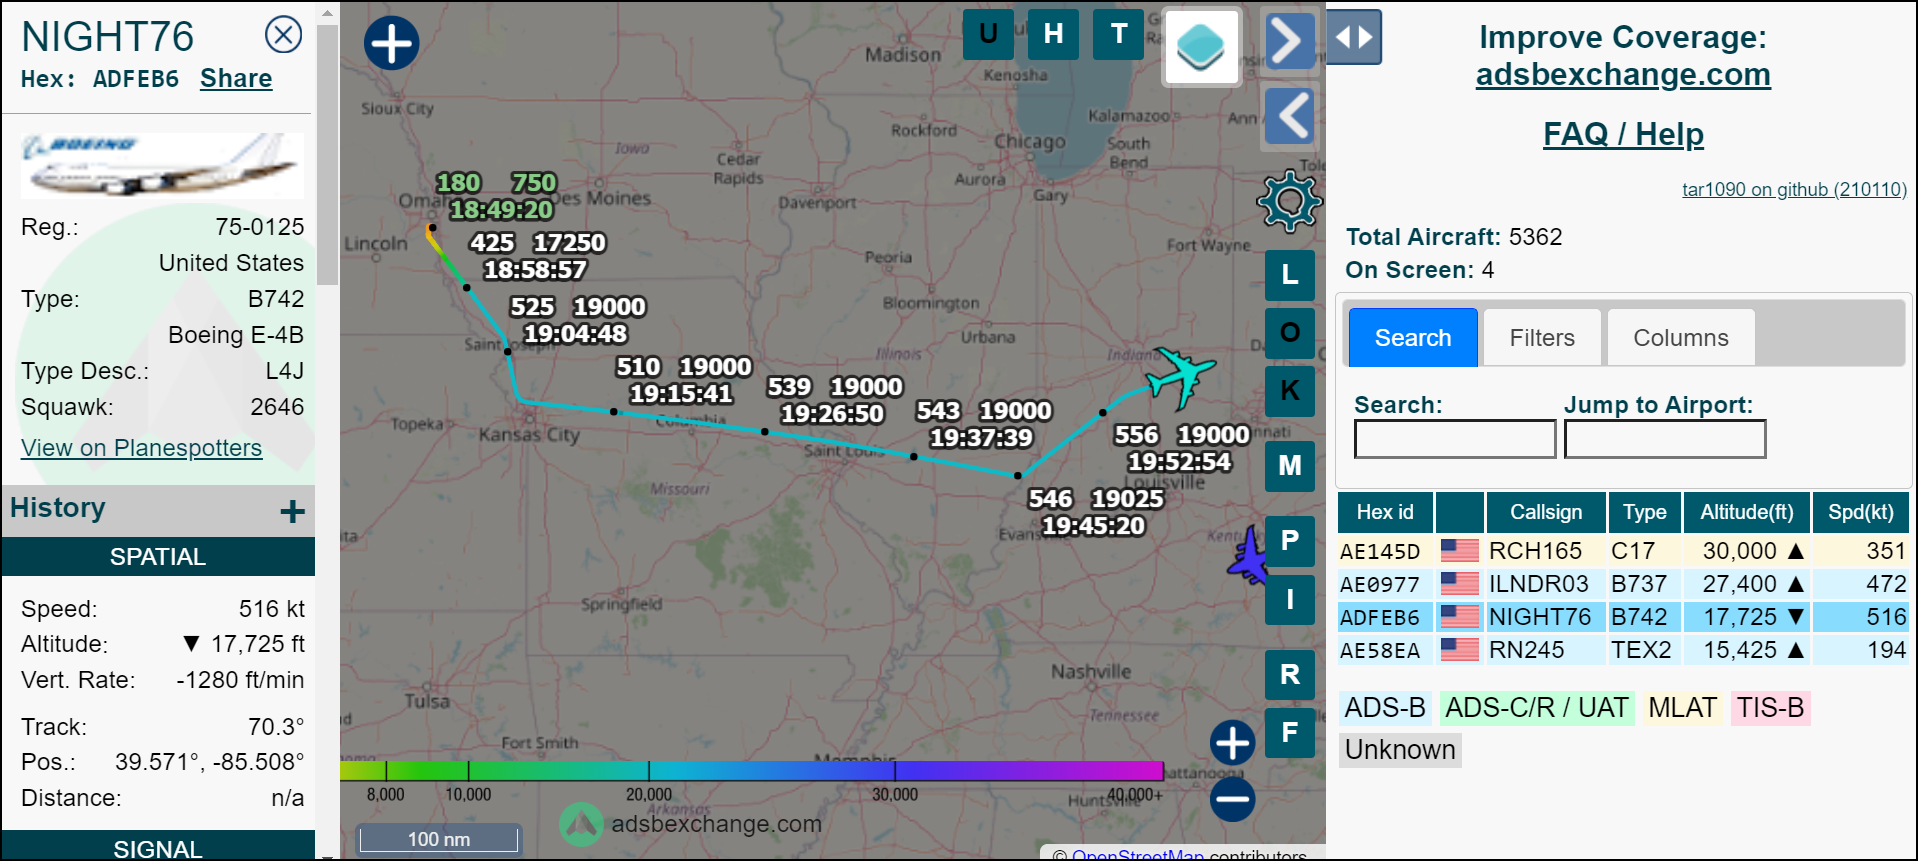Open adsbexchange.com coverage link
Image resolution: width=1918 pixels, height=861 pixels.
tap(1623, 75)
